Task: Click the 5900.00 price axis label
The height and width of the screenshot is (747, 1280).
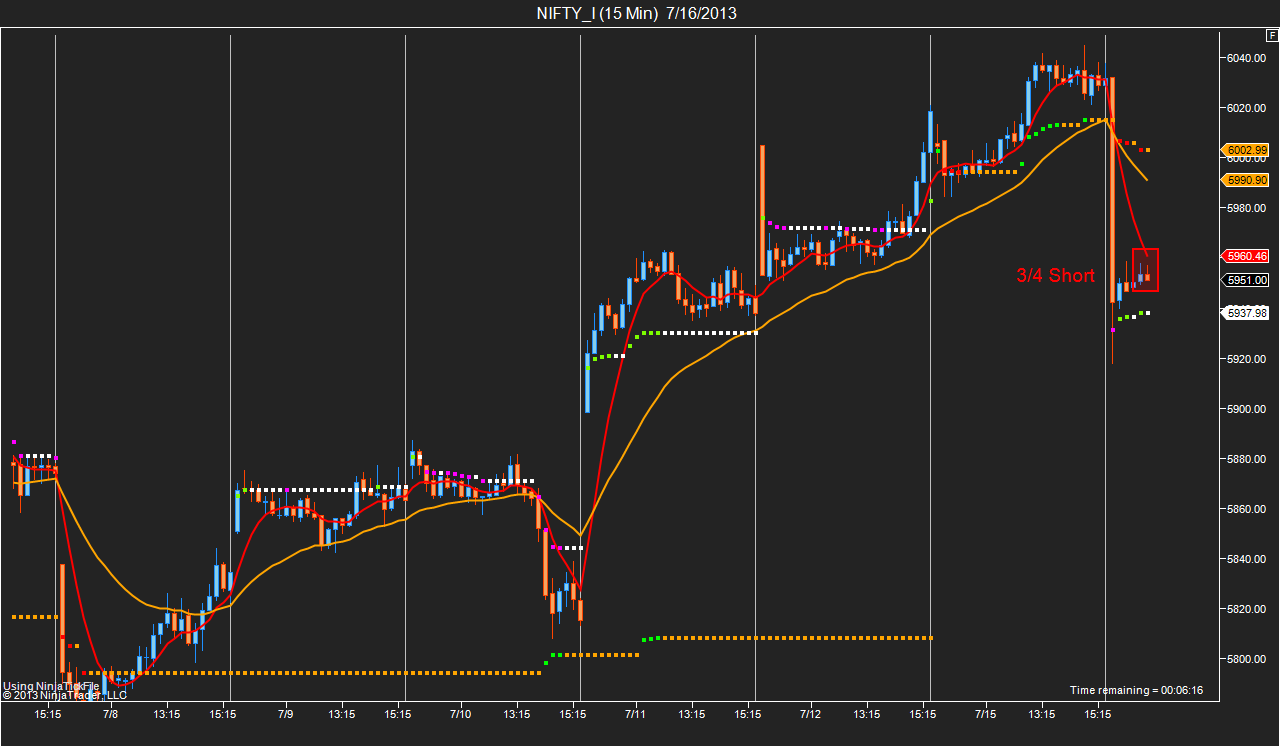Action: tap(1247, 409)
